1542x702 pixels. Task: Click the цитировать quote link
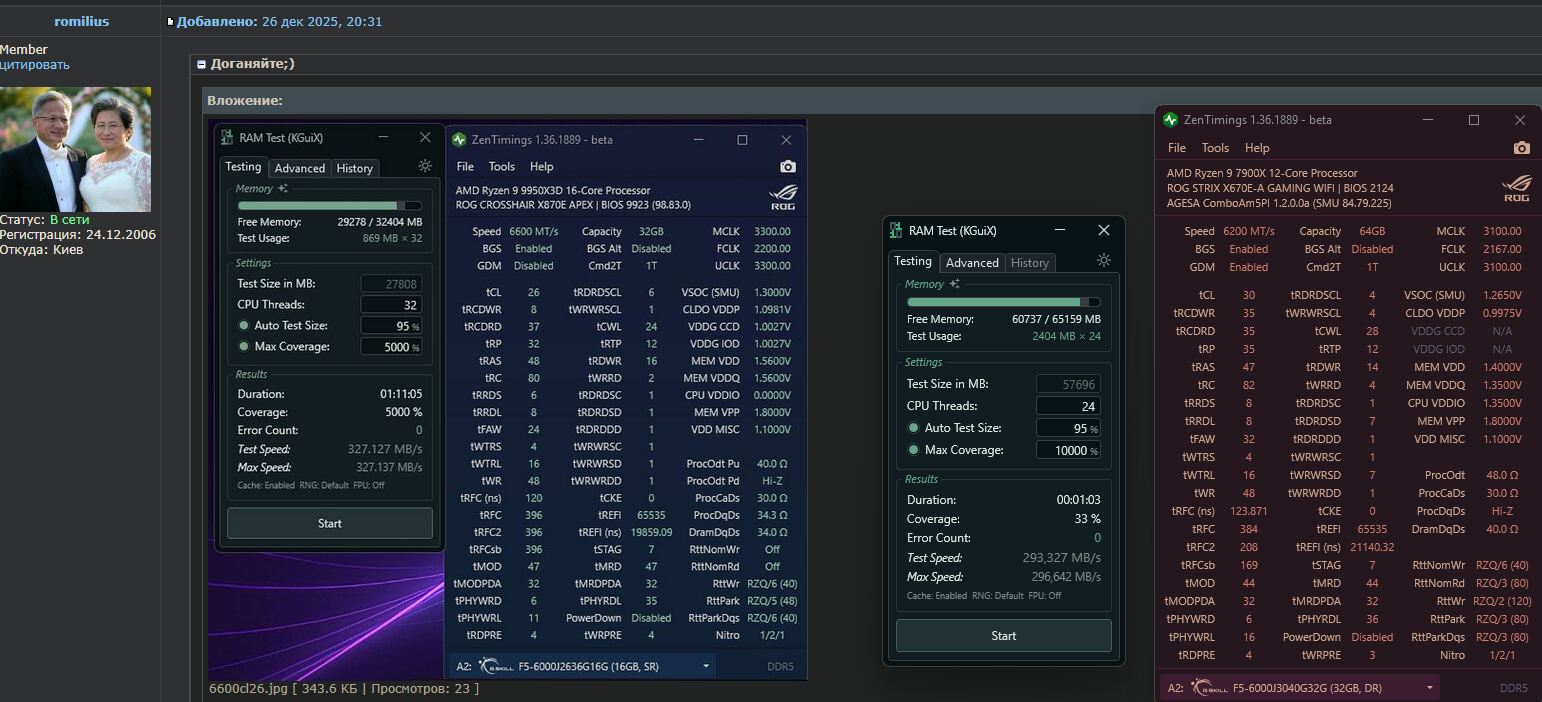point(35,65)
